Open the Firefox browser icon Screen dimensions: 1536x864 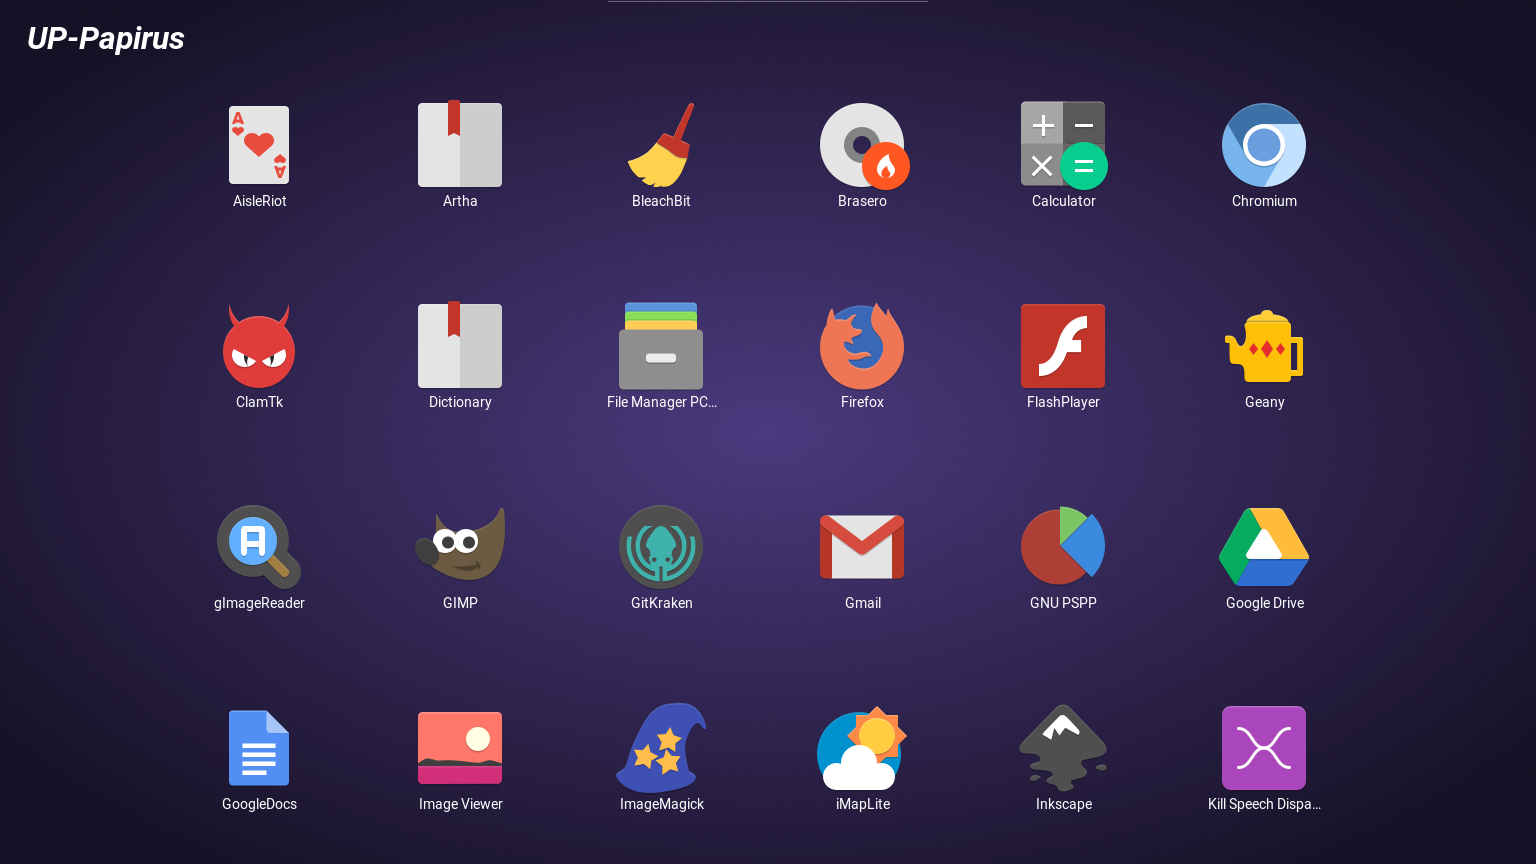point(862,346)
